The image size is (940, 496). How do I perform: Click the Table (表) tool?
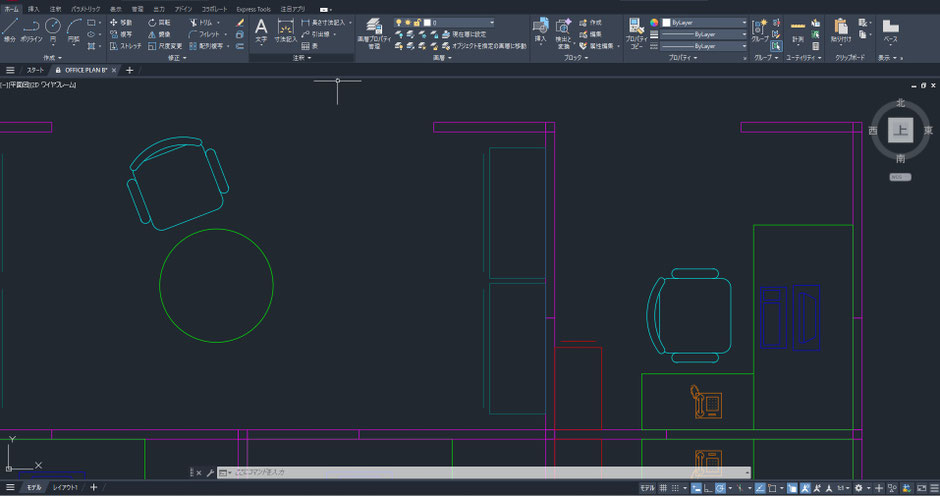[309, 46]
